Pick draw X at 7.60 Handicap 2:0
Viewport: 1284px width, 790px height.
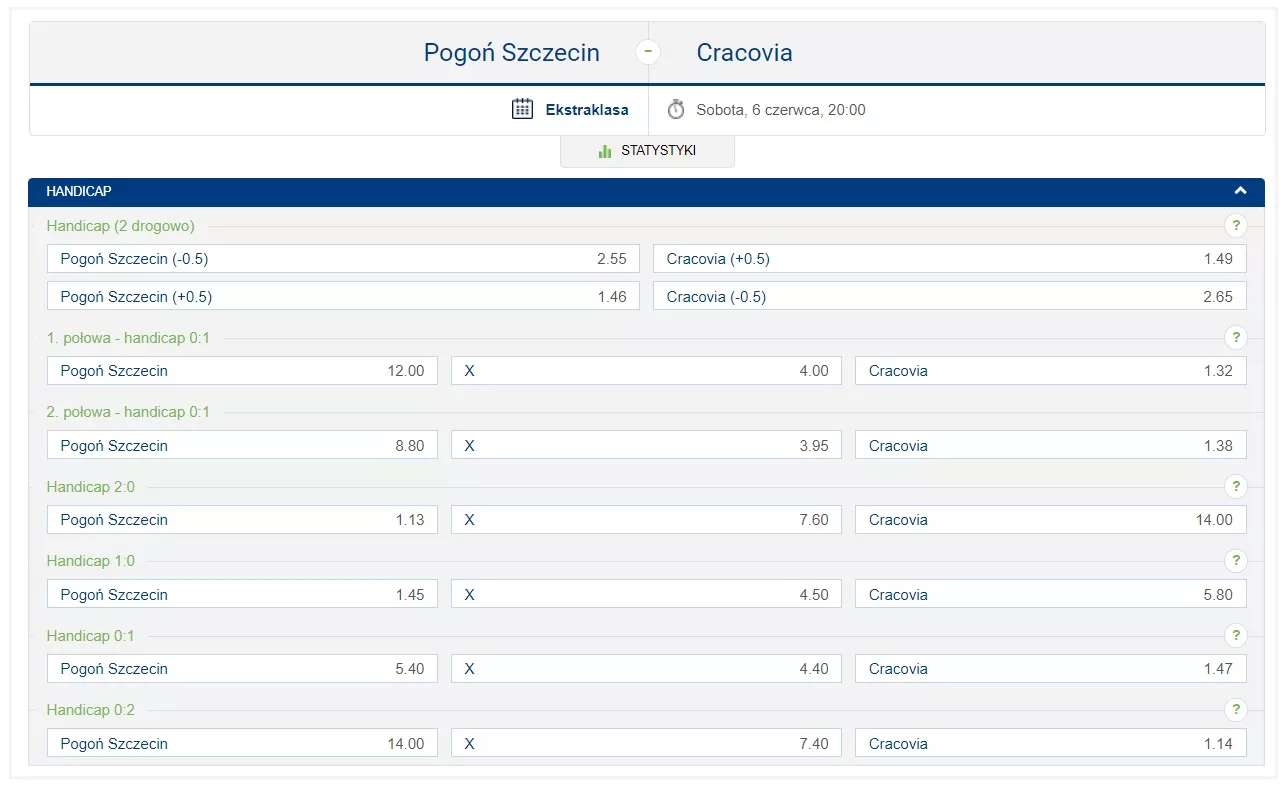(646, 520)
